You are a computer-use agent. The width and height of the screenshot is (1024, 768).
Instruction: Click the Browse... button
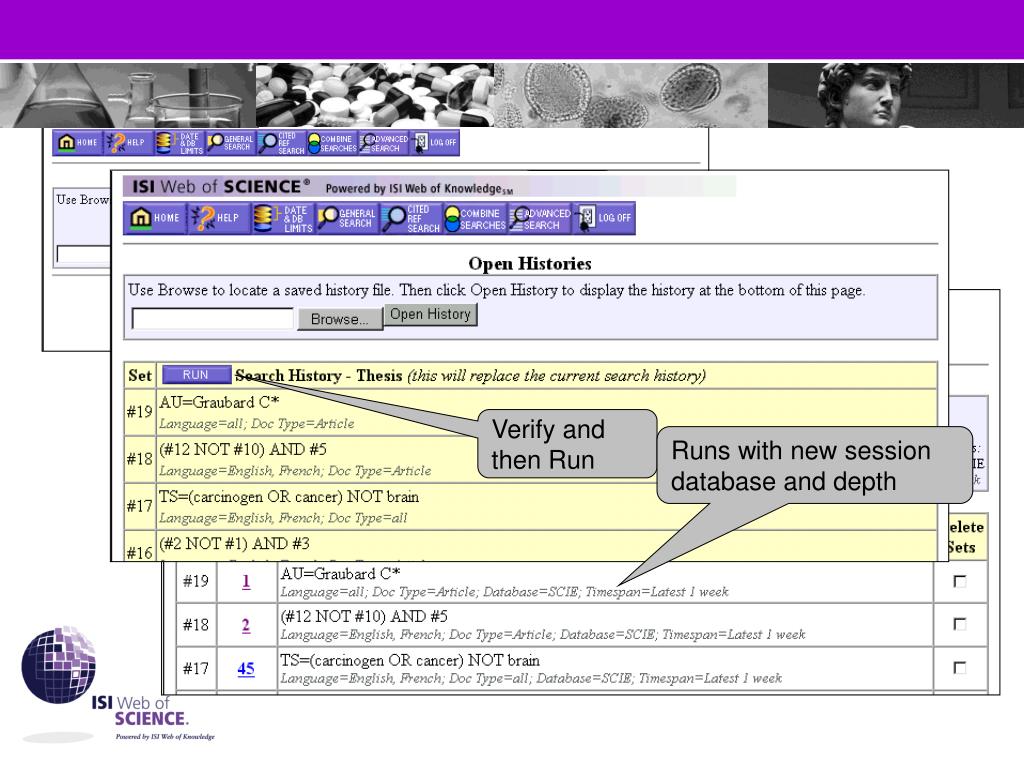point(340,319)
